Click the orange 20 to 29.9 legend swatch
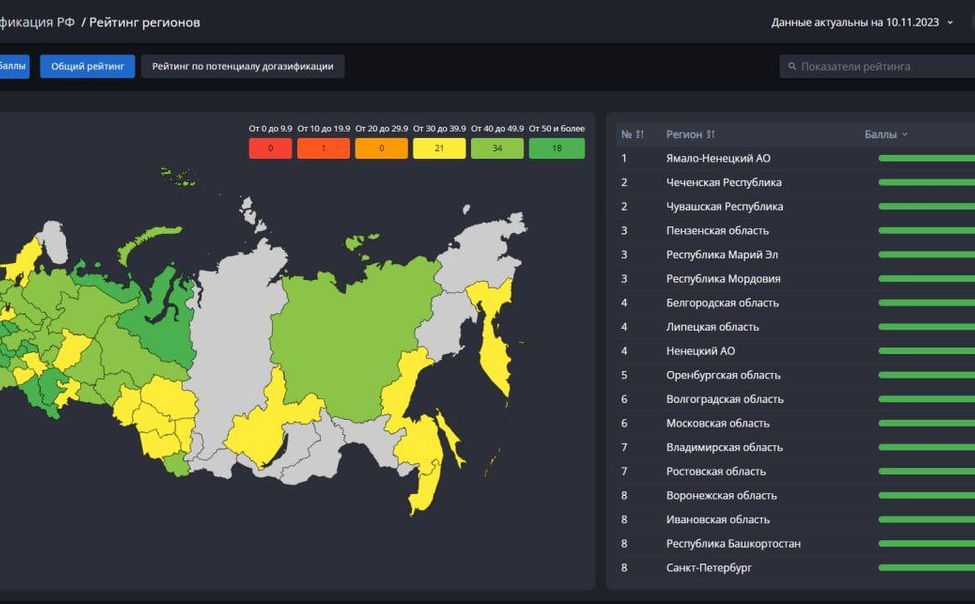This screenshot has height=604, width=975. pyautogui.click(x=381, y=149)
